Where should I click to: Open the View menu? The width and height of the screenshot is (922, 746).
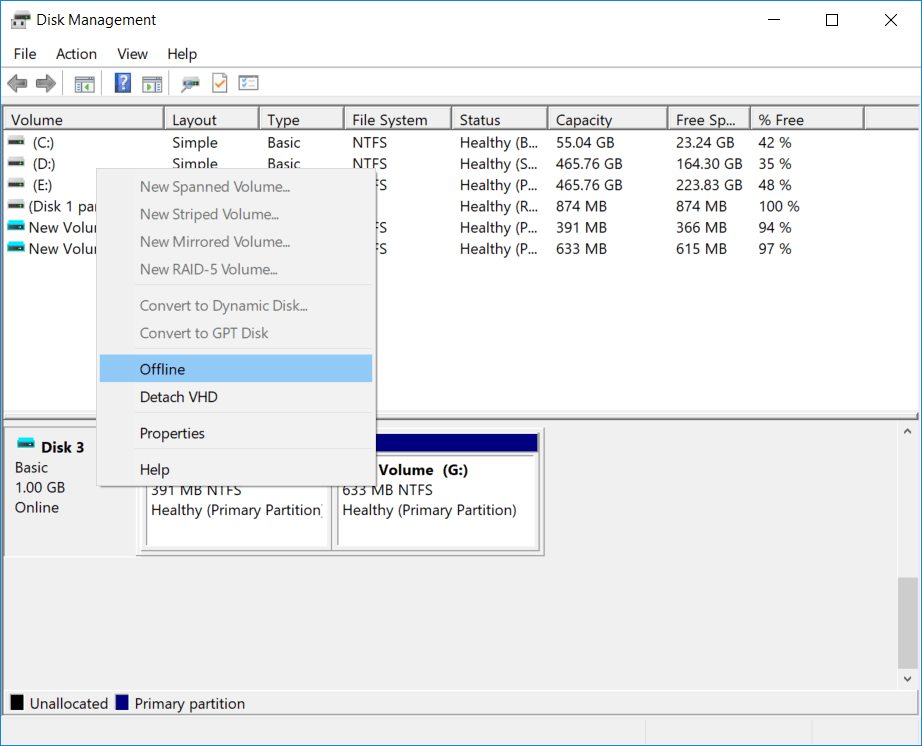132,54
